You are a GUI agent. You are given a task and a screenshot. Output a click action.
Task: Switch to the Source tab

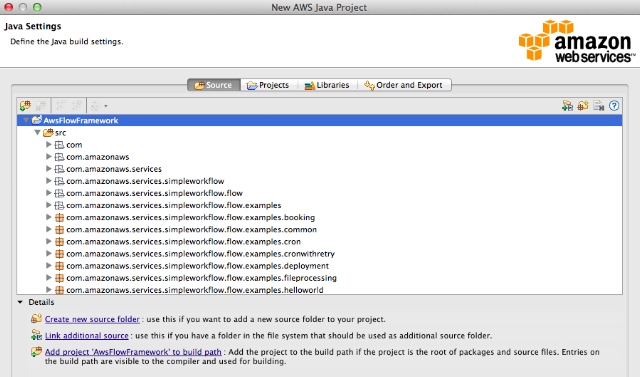pyautogui.click(x=214, y=85)
